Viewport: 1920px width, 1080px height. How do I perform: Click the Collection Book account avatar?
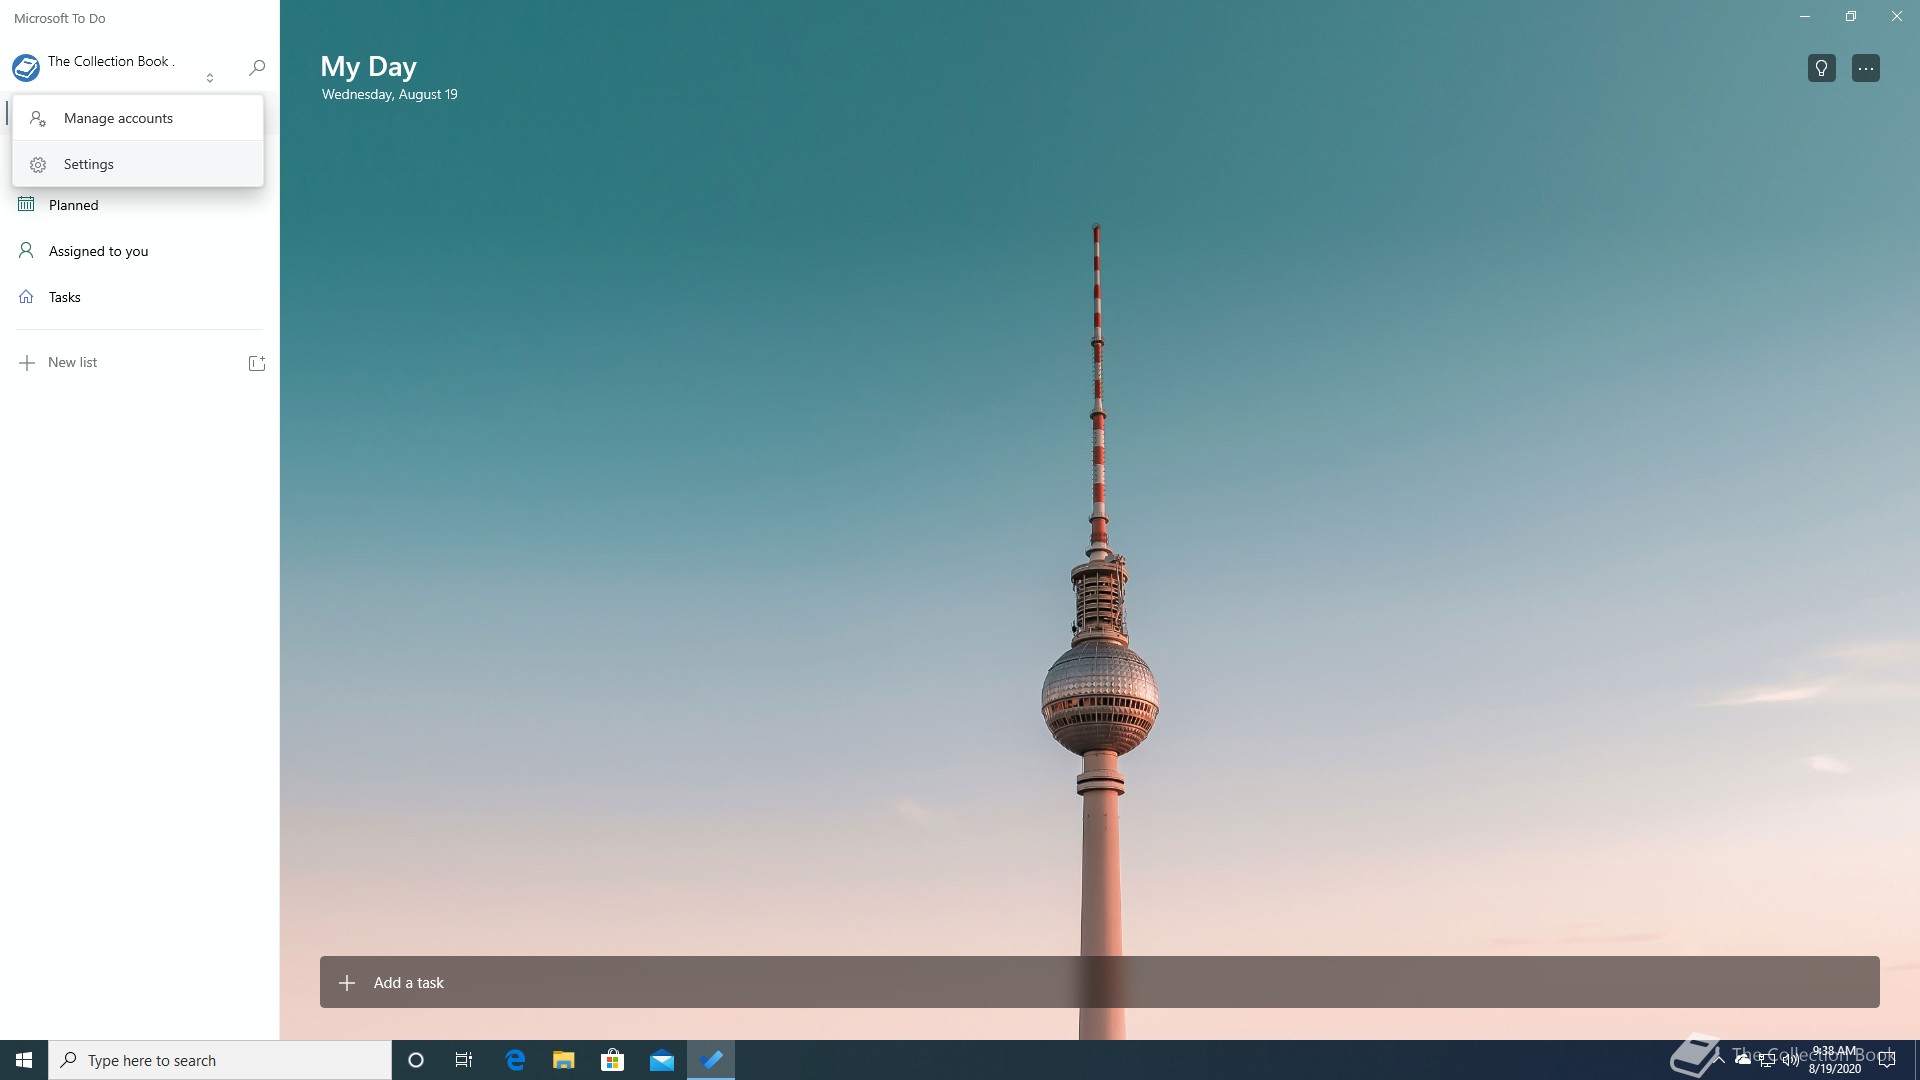coord(26,68)
